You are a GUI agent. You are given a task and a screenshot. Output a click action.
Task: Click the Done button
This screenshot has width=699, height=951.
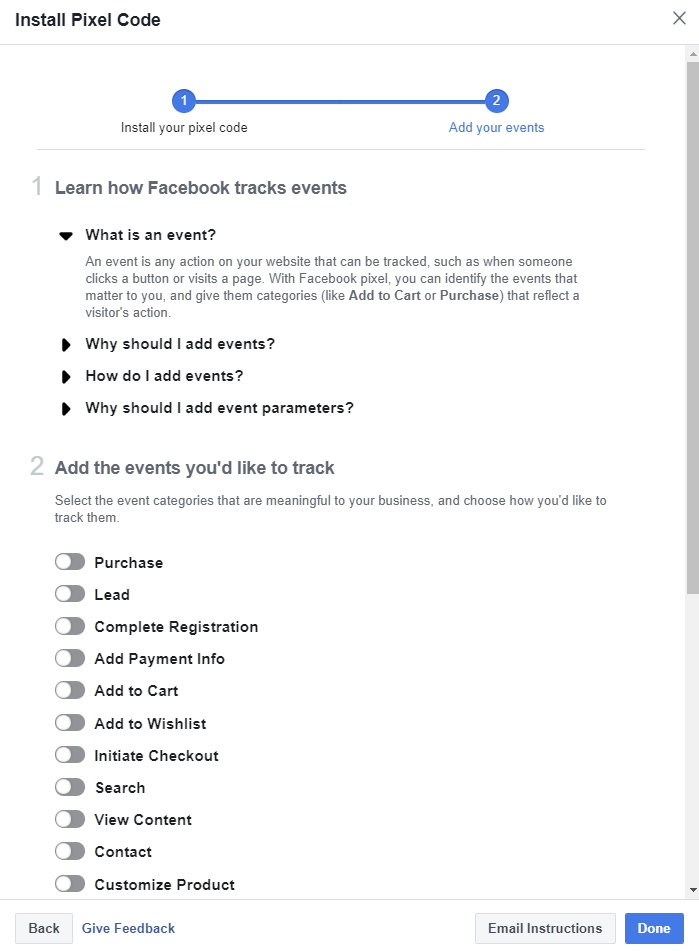[x=654, y=928]
